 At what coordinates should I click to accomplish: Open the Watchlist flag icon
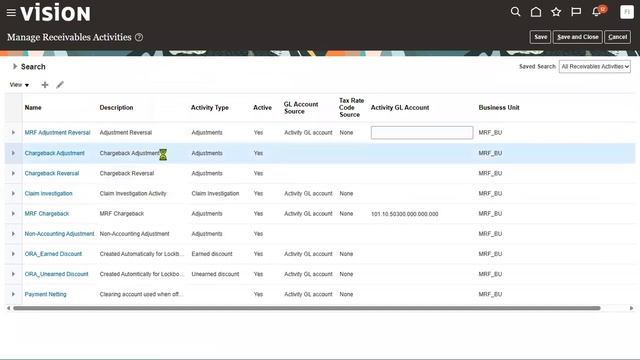576,12
